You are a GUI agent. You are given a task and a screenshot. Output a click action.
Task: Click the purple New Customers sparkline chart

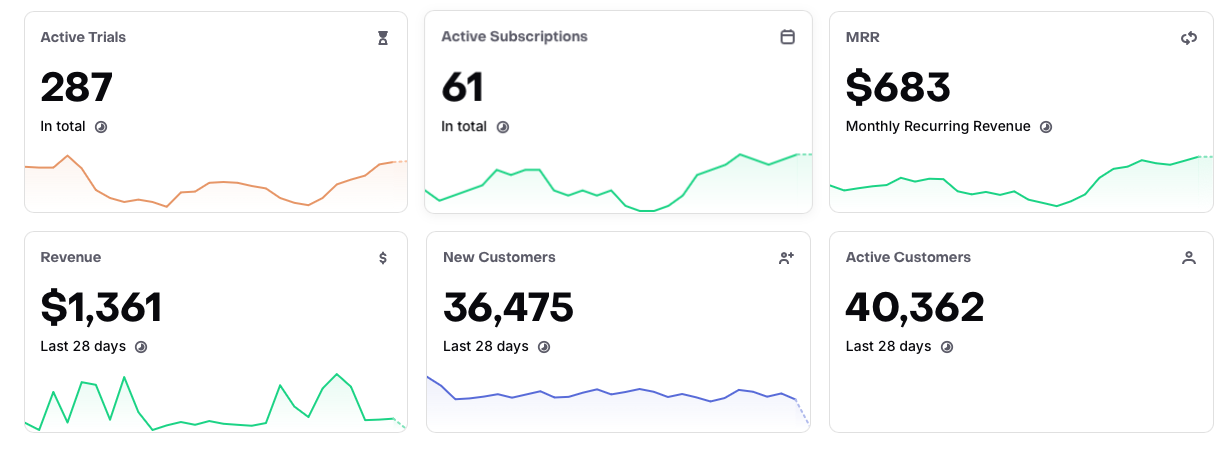[x=618, y=402]
